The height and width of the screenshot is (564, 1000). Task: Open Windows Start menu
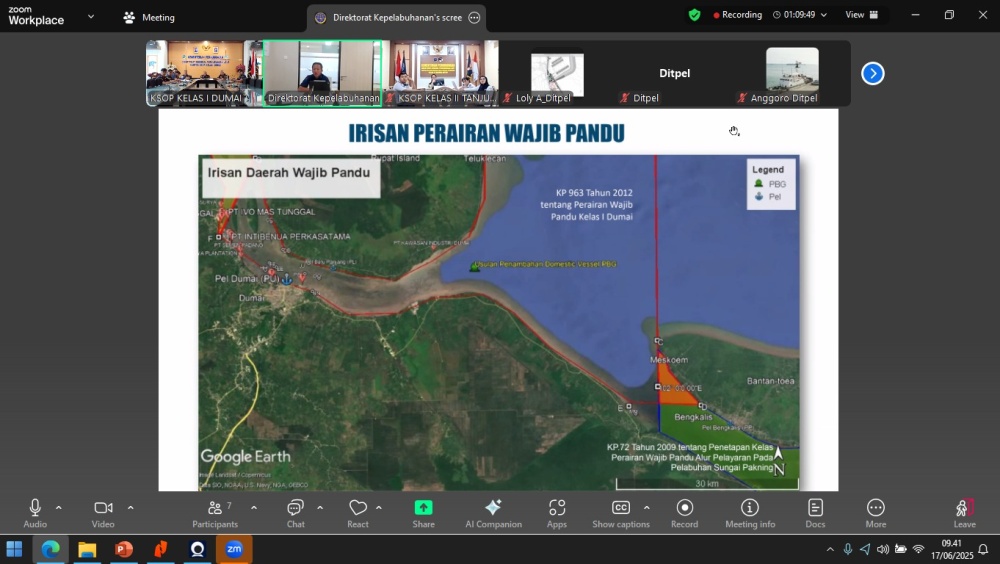pyautogui.click(x=14, y=549)
